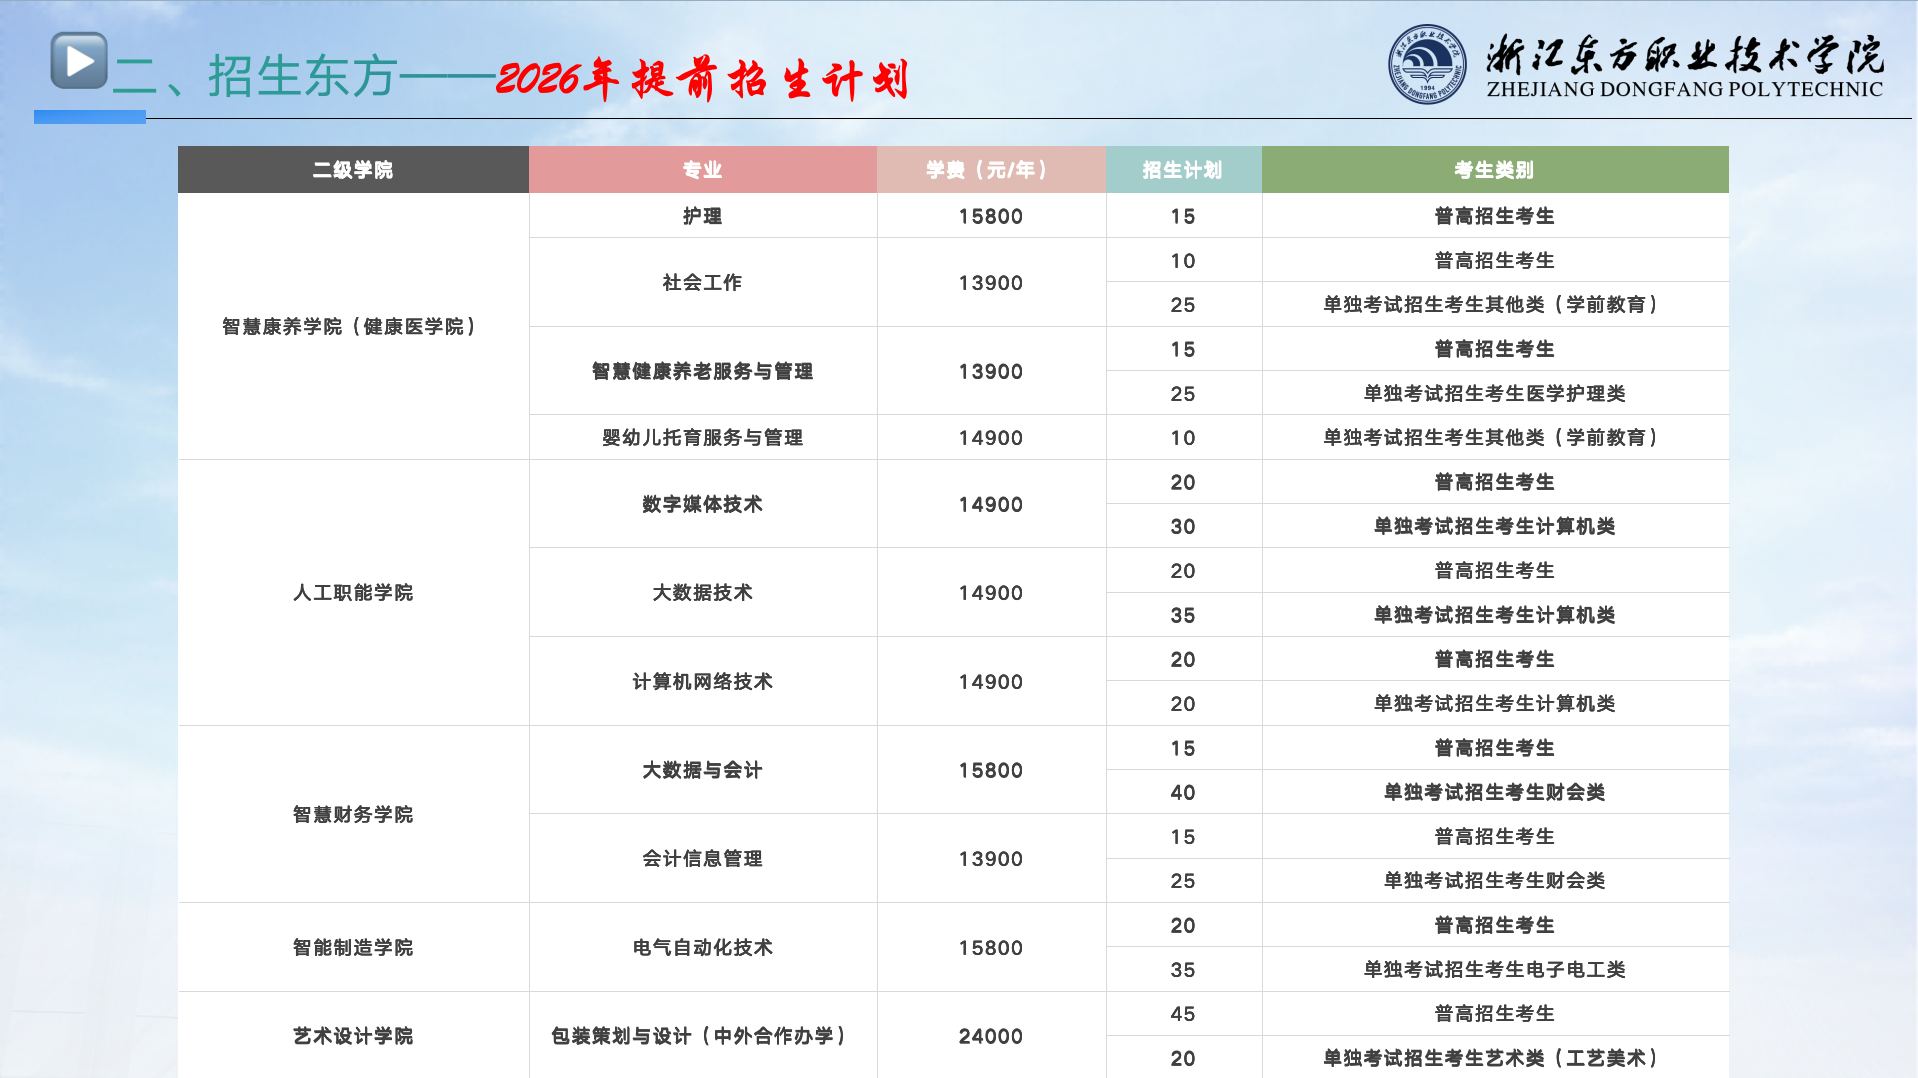Select the 14900 tuition for 婴幼儿托育服务与管理
This screenshot has width=1918, height=1078.
[x=991, y=438]
